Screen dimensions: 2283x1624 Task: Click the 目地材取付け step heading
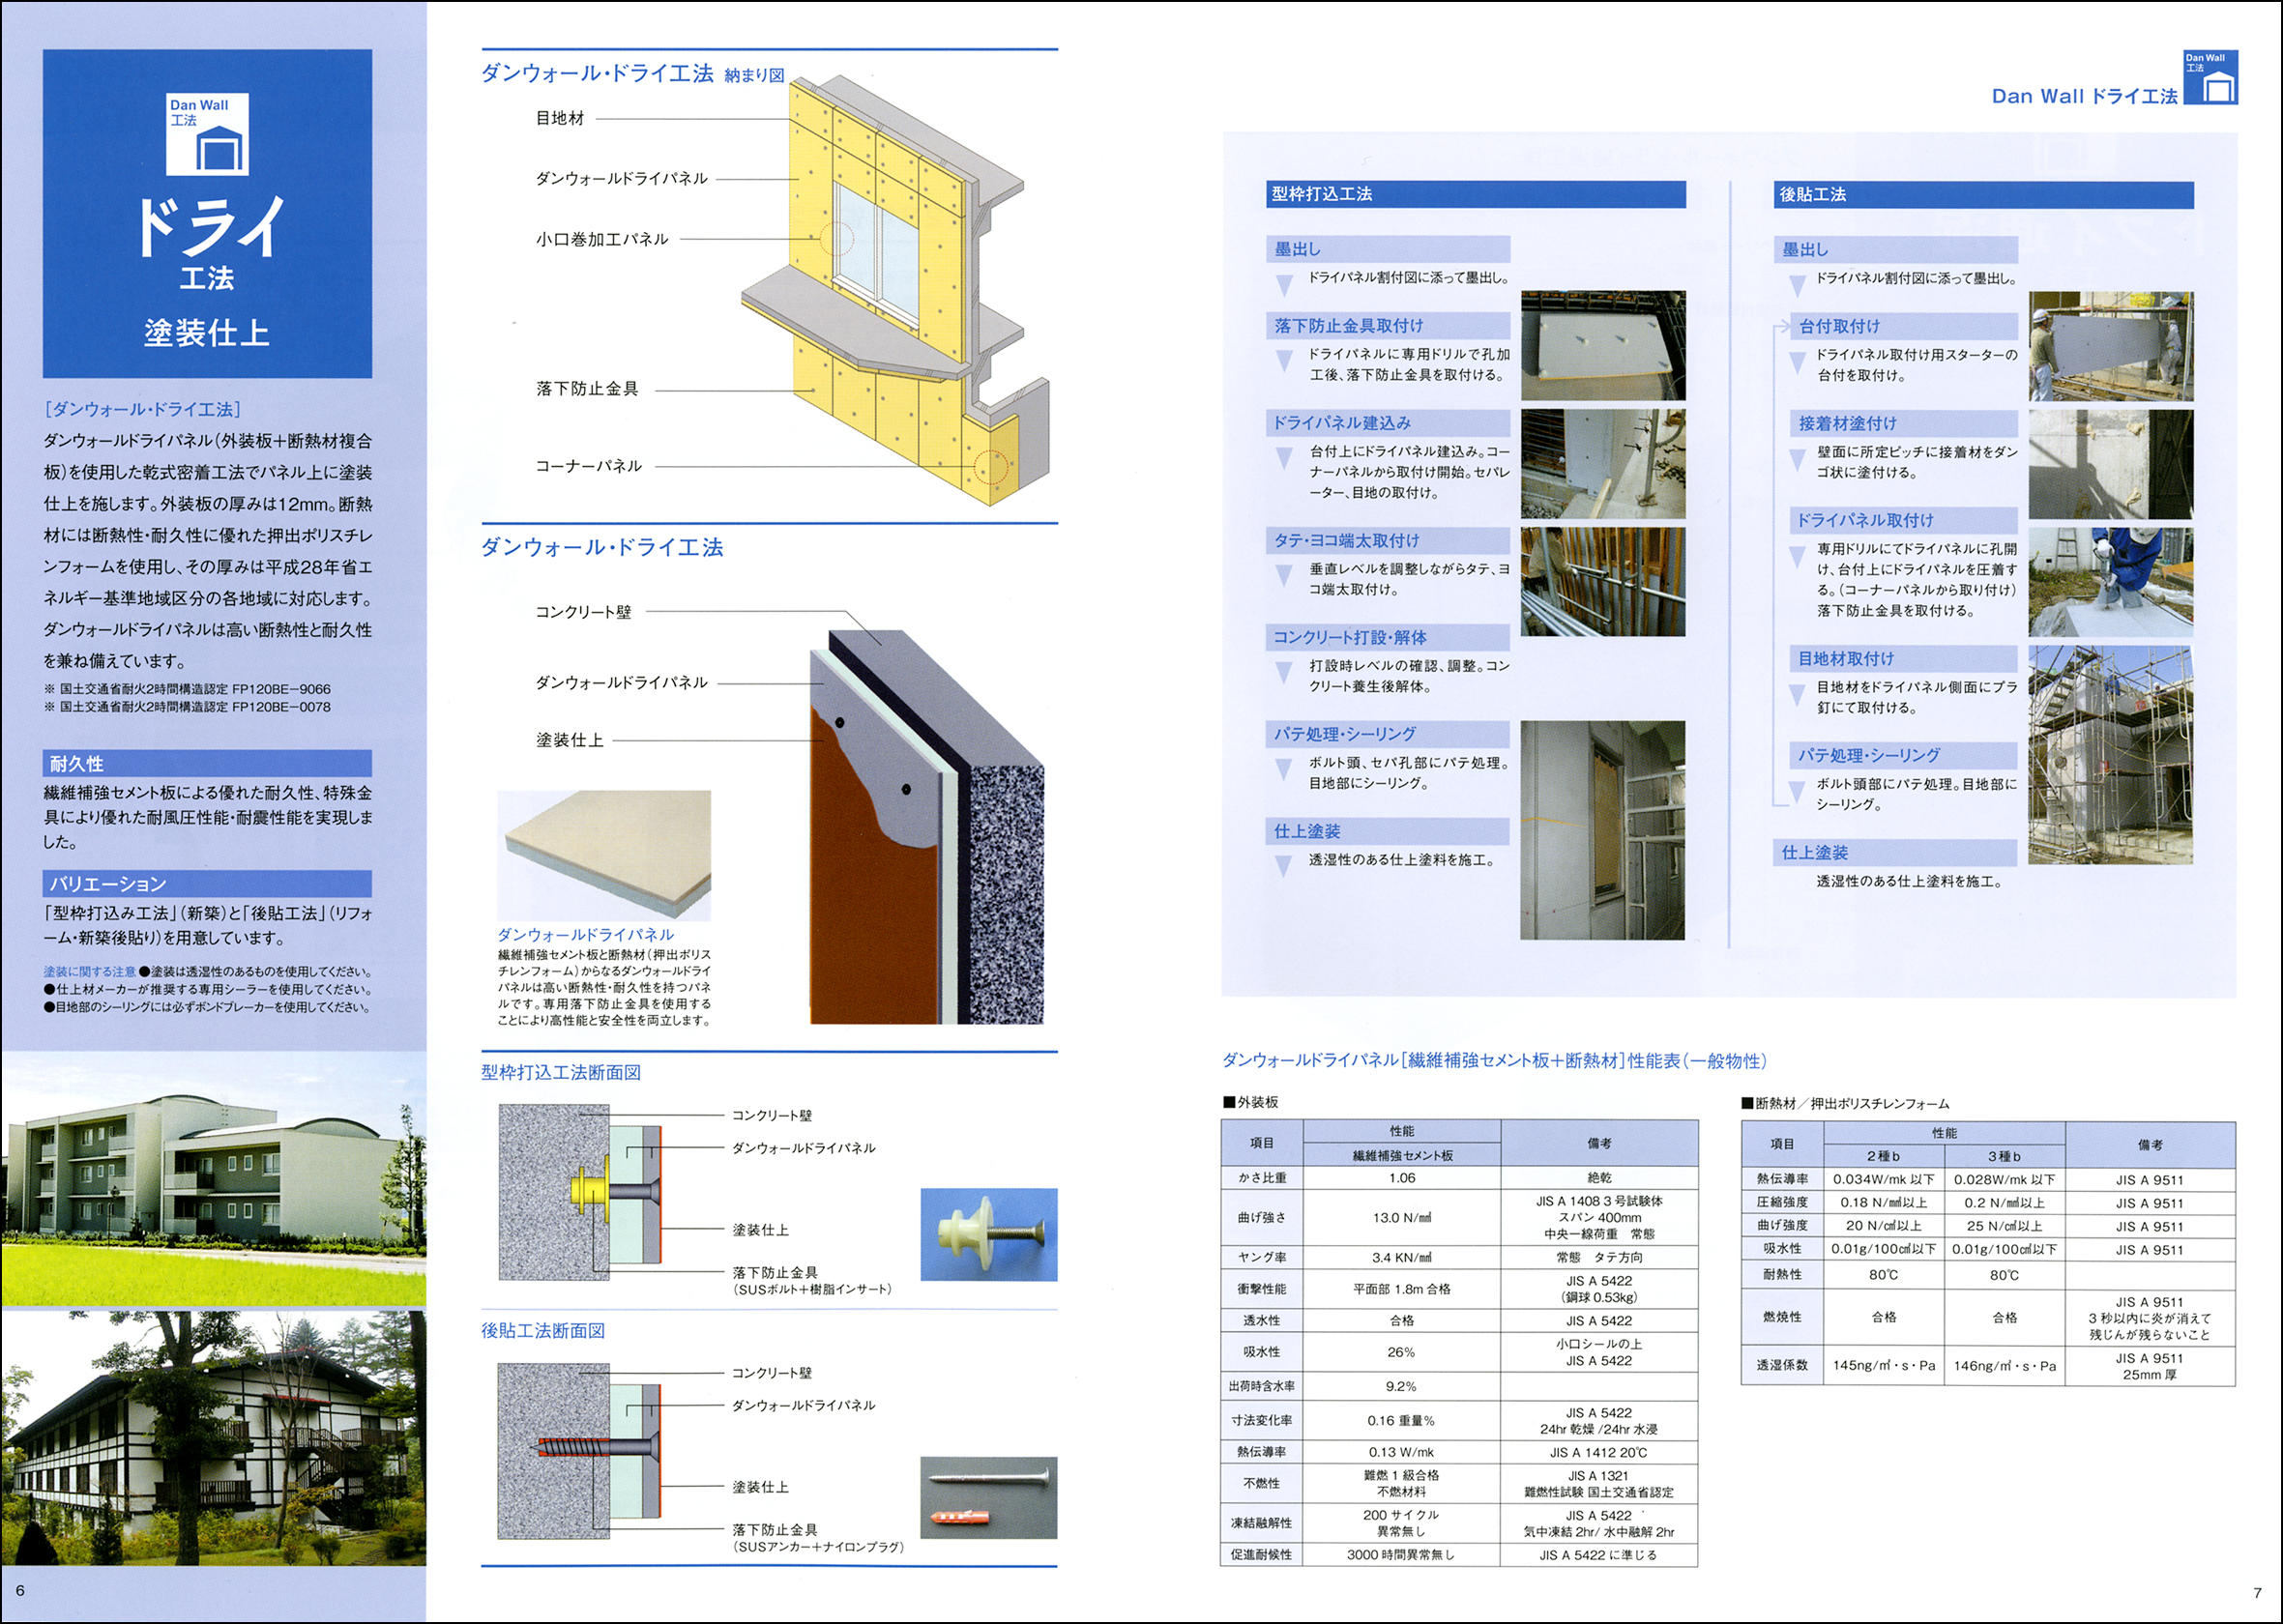click(1906, 658)
